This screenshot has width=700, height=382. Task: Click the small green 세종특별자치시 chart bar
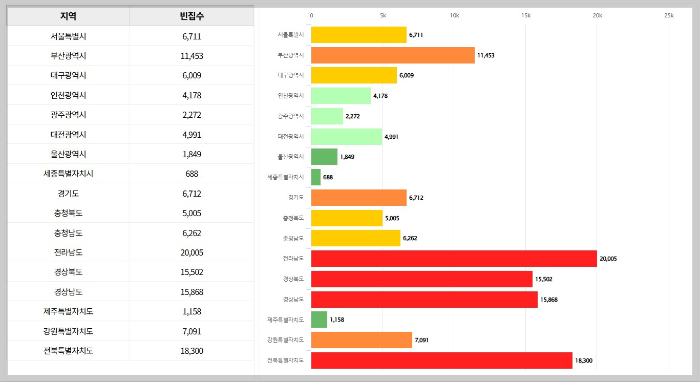[316, 177]
